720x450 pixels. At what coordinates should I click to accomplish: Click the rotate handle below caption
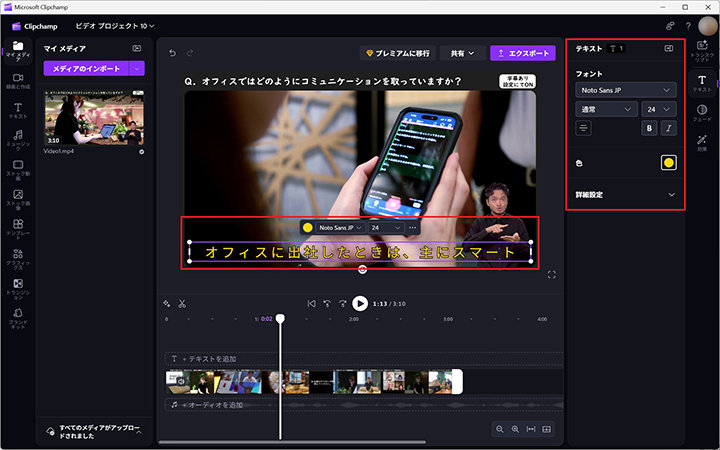[362, 270]
